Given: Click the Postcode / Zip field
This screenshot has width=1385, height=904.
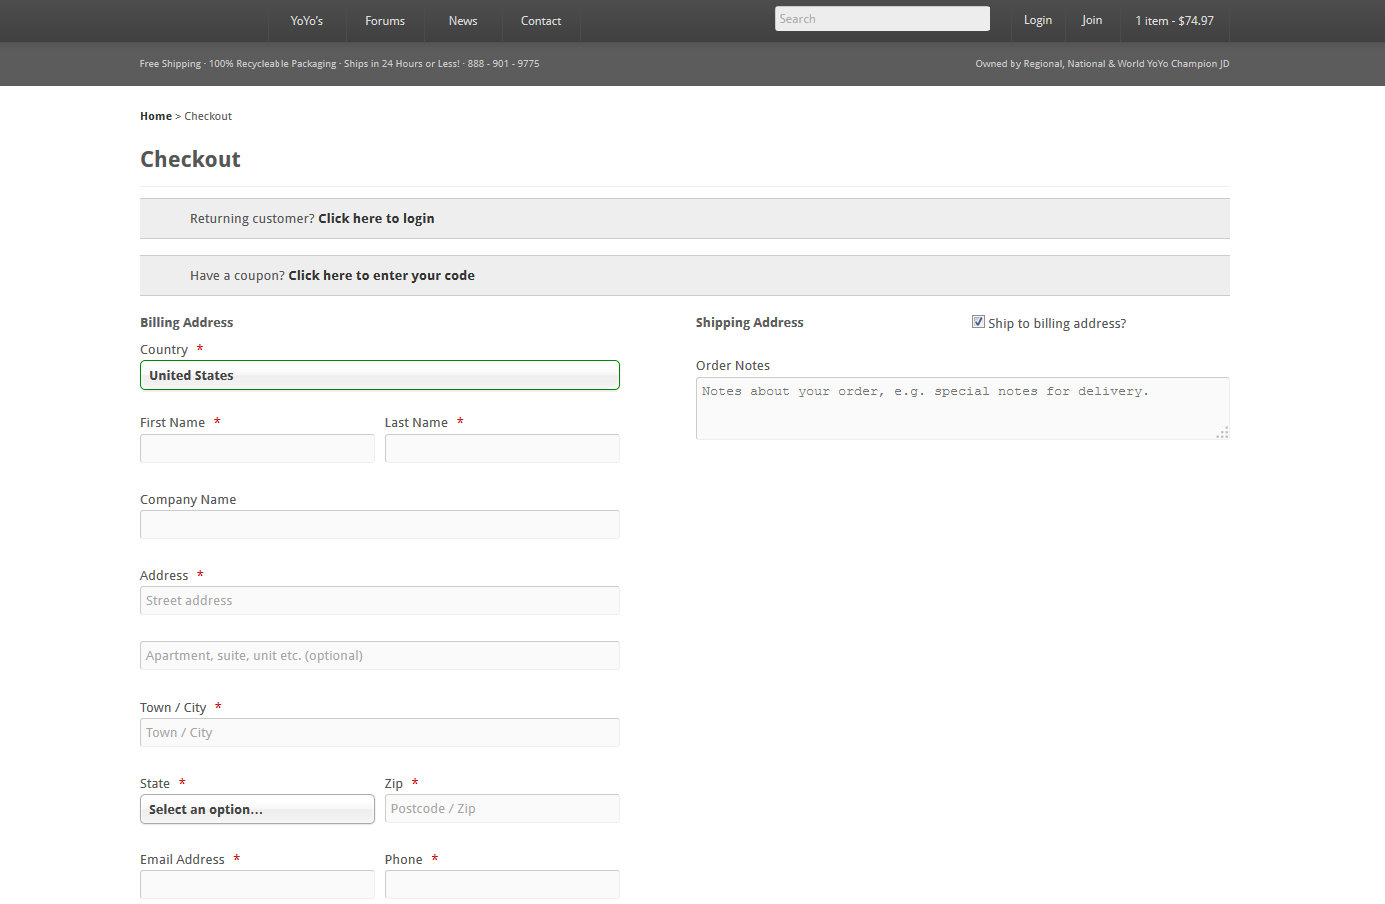Looking at the screenshot, I should click(502, 808).
